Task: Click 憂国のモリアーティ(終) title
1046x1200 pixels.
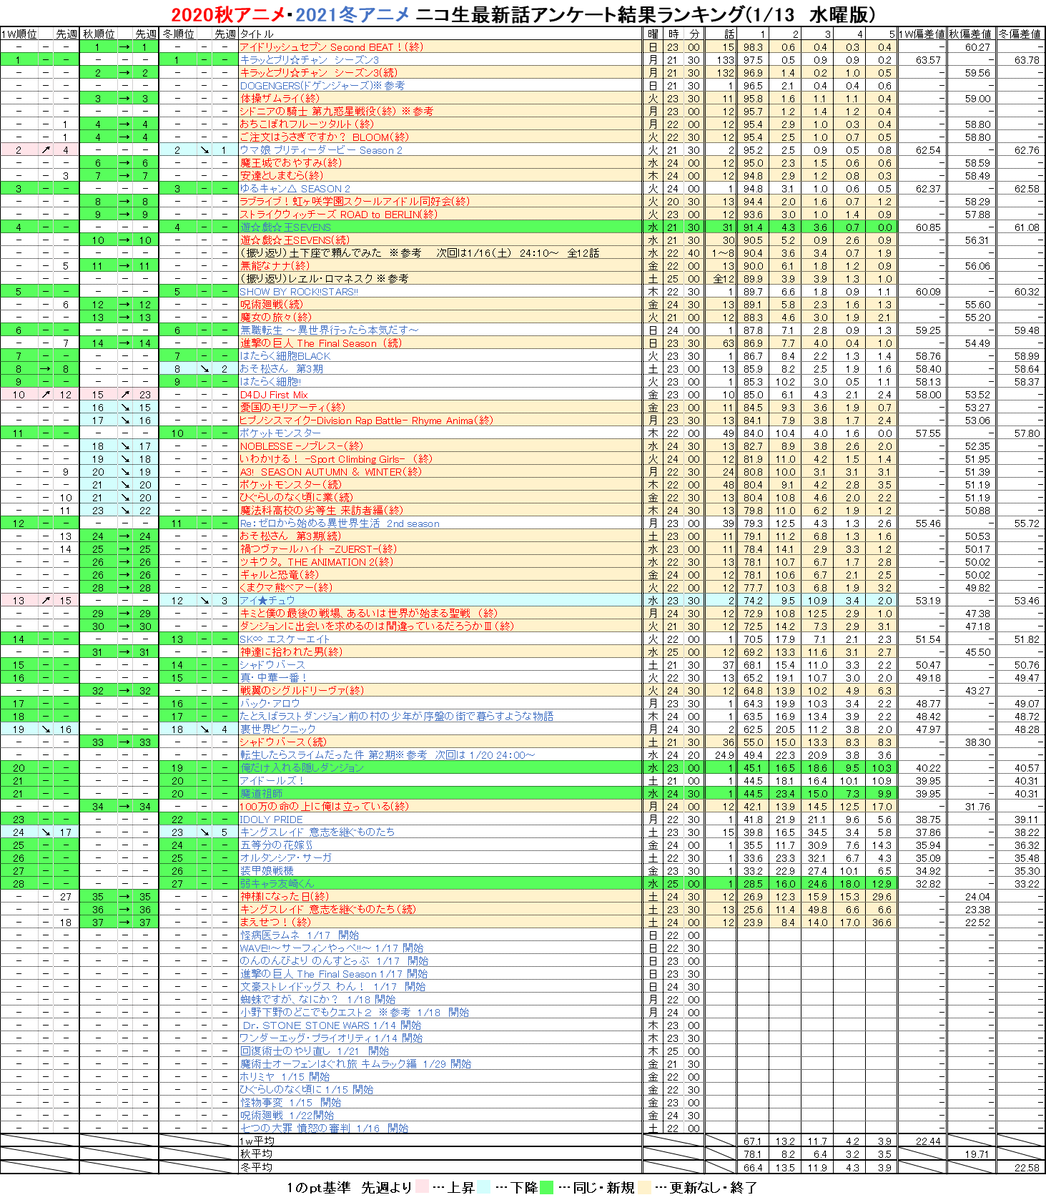Action: tap(293, 408)
